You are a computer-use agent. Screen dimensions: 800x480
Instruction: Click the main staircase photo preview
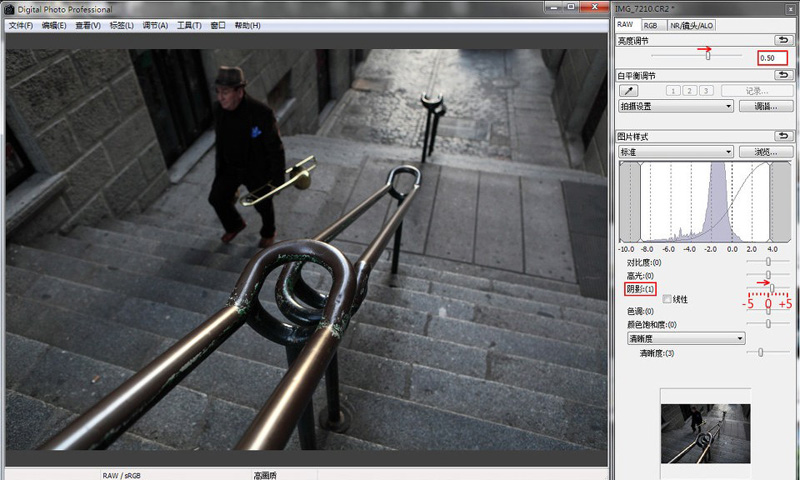point(306,249)
